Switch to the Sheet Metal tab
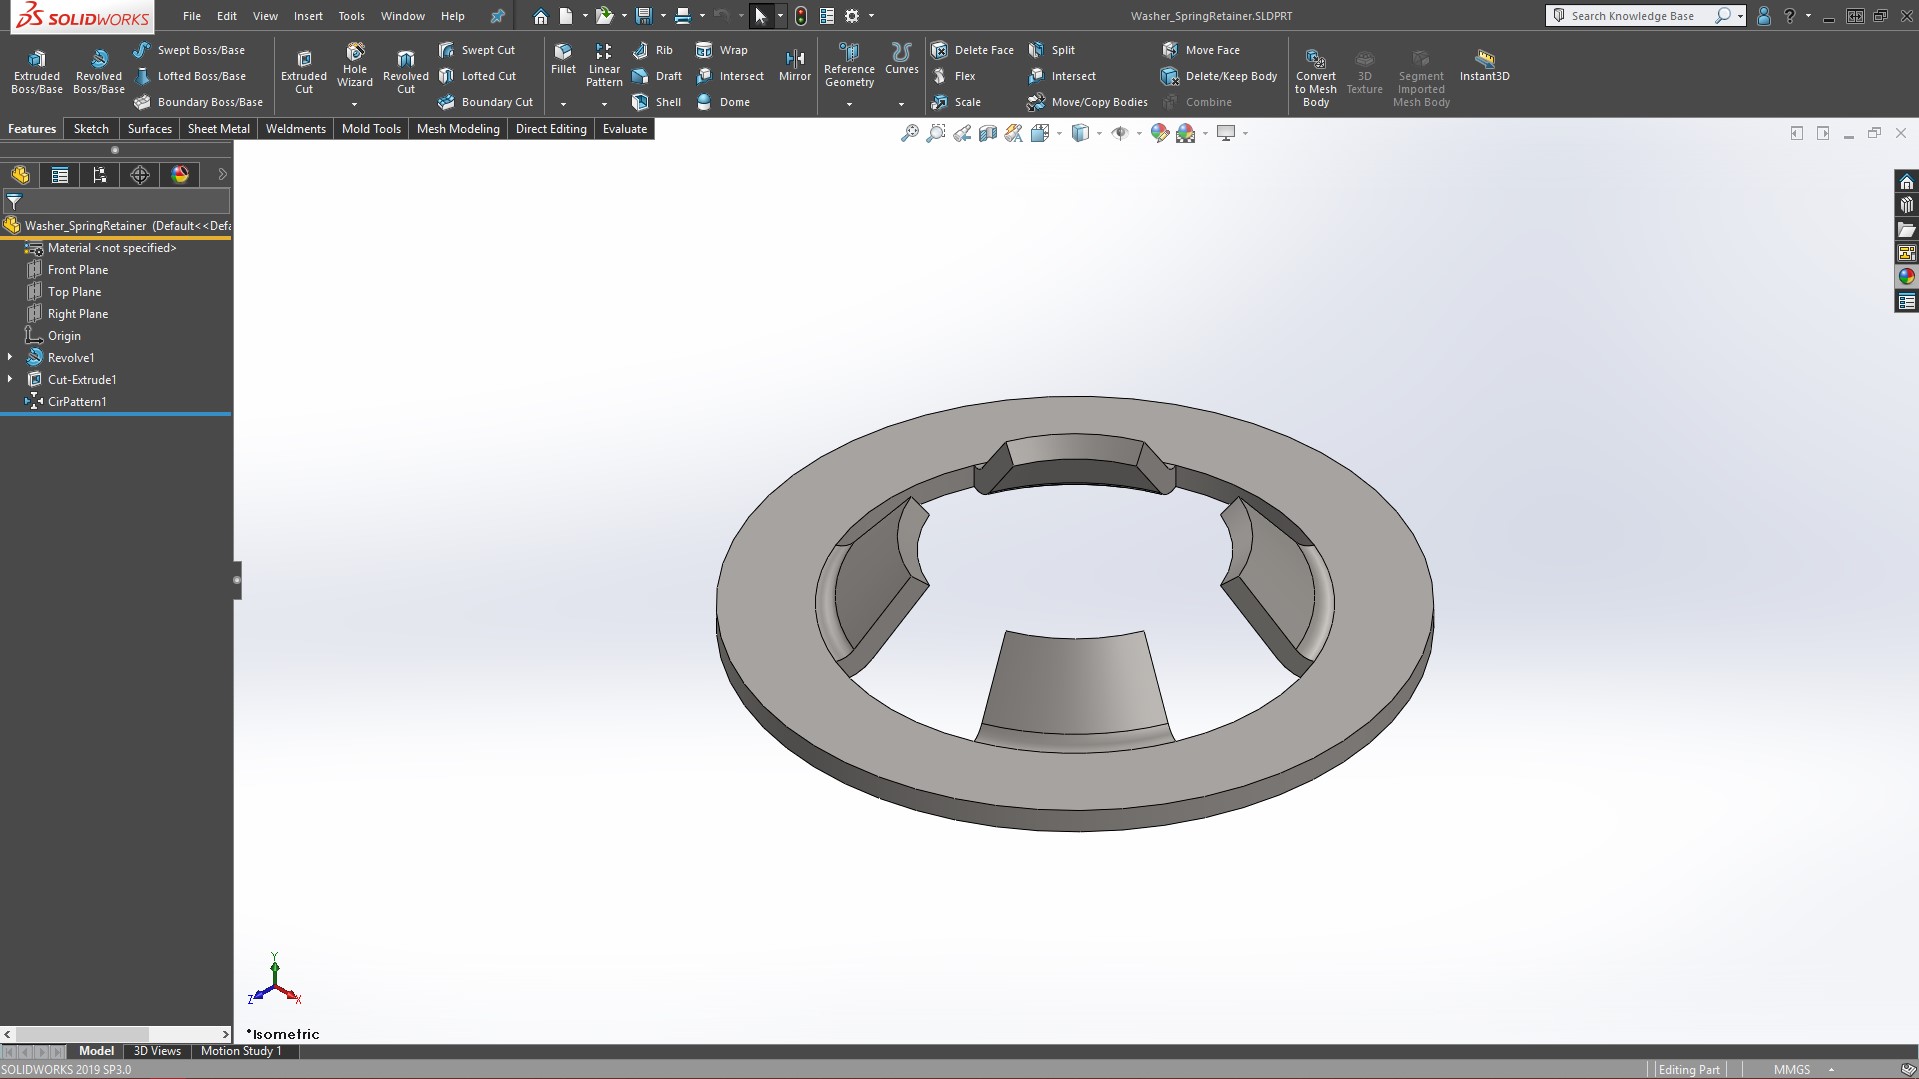 click(218, 129)
